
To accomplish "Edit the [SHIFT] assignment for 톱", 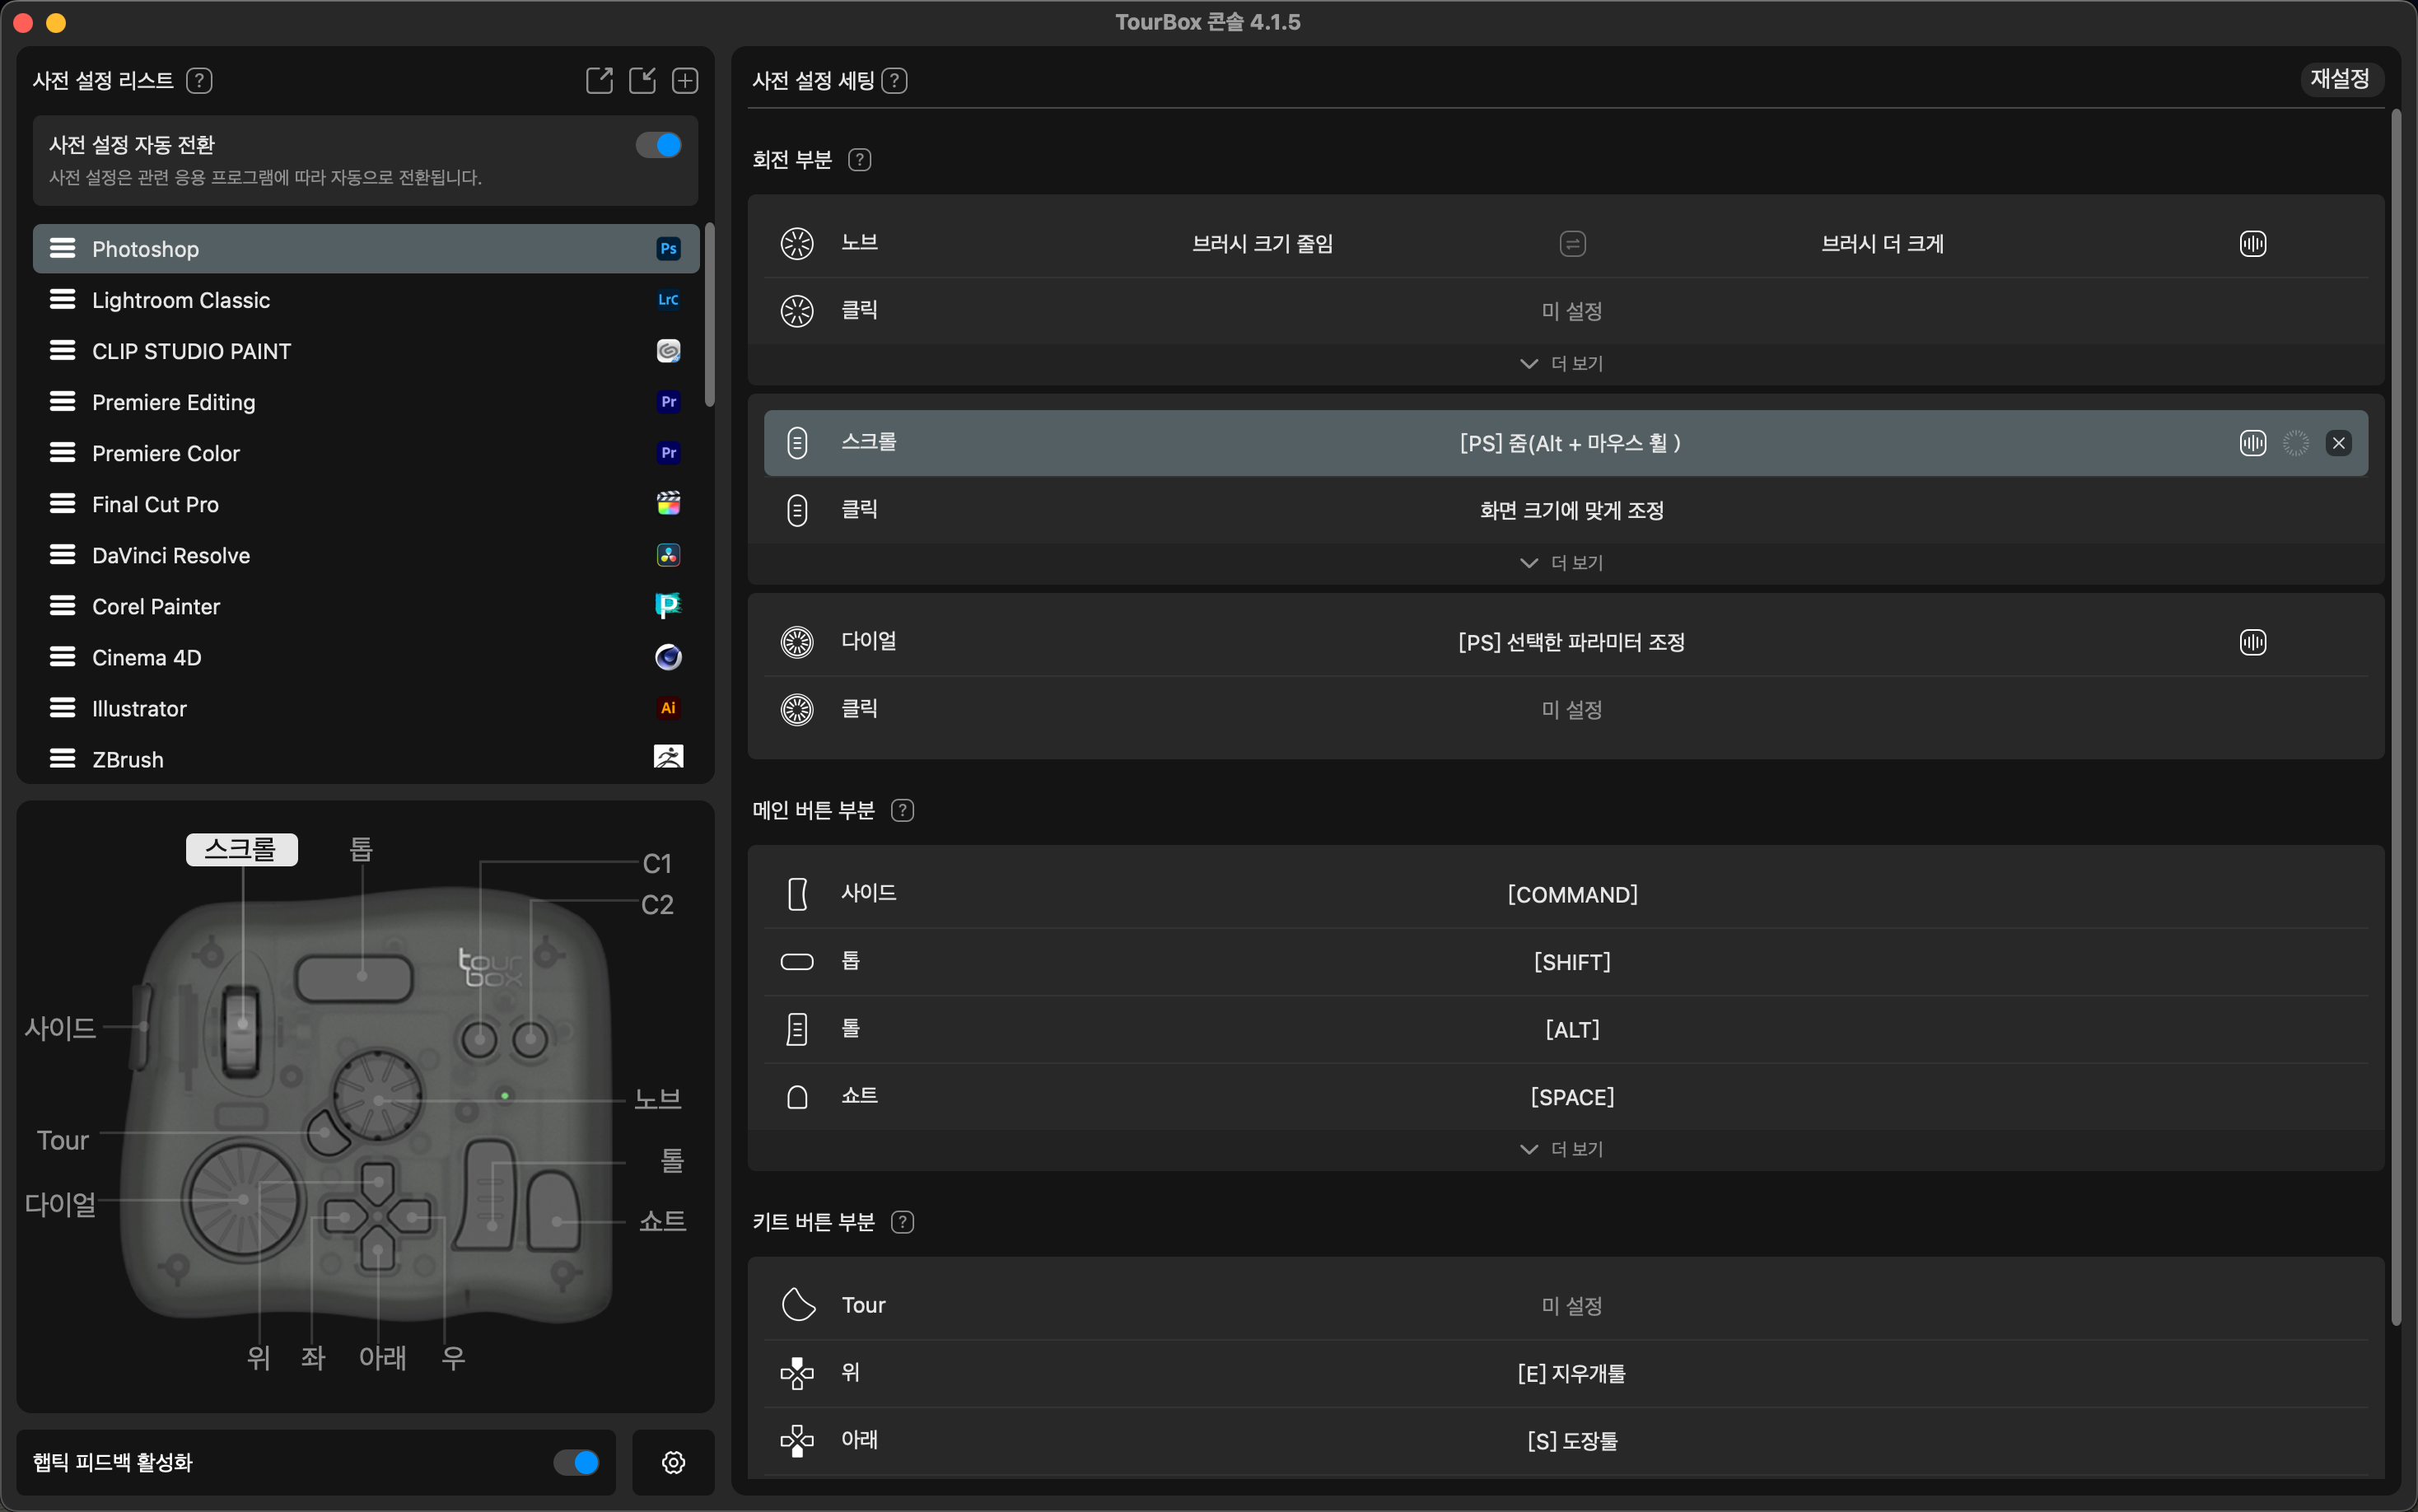I will pyautogui.click(x=1572, y=962).
